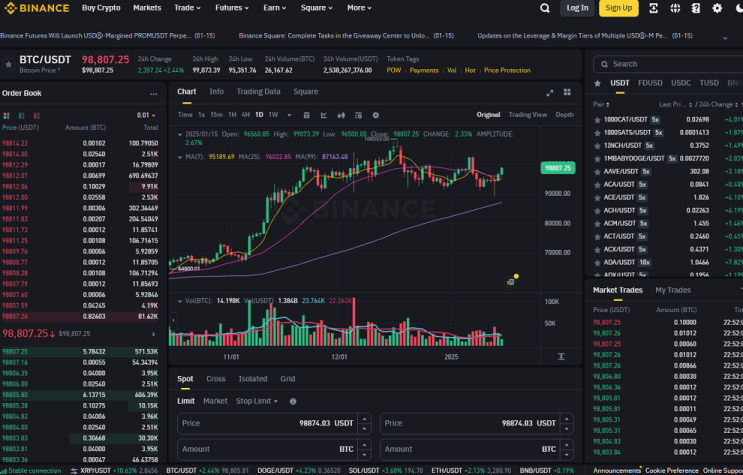Viewport: 743px width, 475px height.
Task: Click the Sign Up button
Action: point(618,8)
